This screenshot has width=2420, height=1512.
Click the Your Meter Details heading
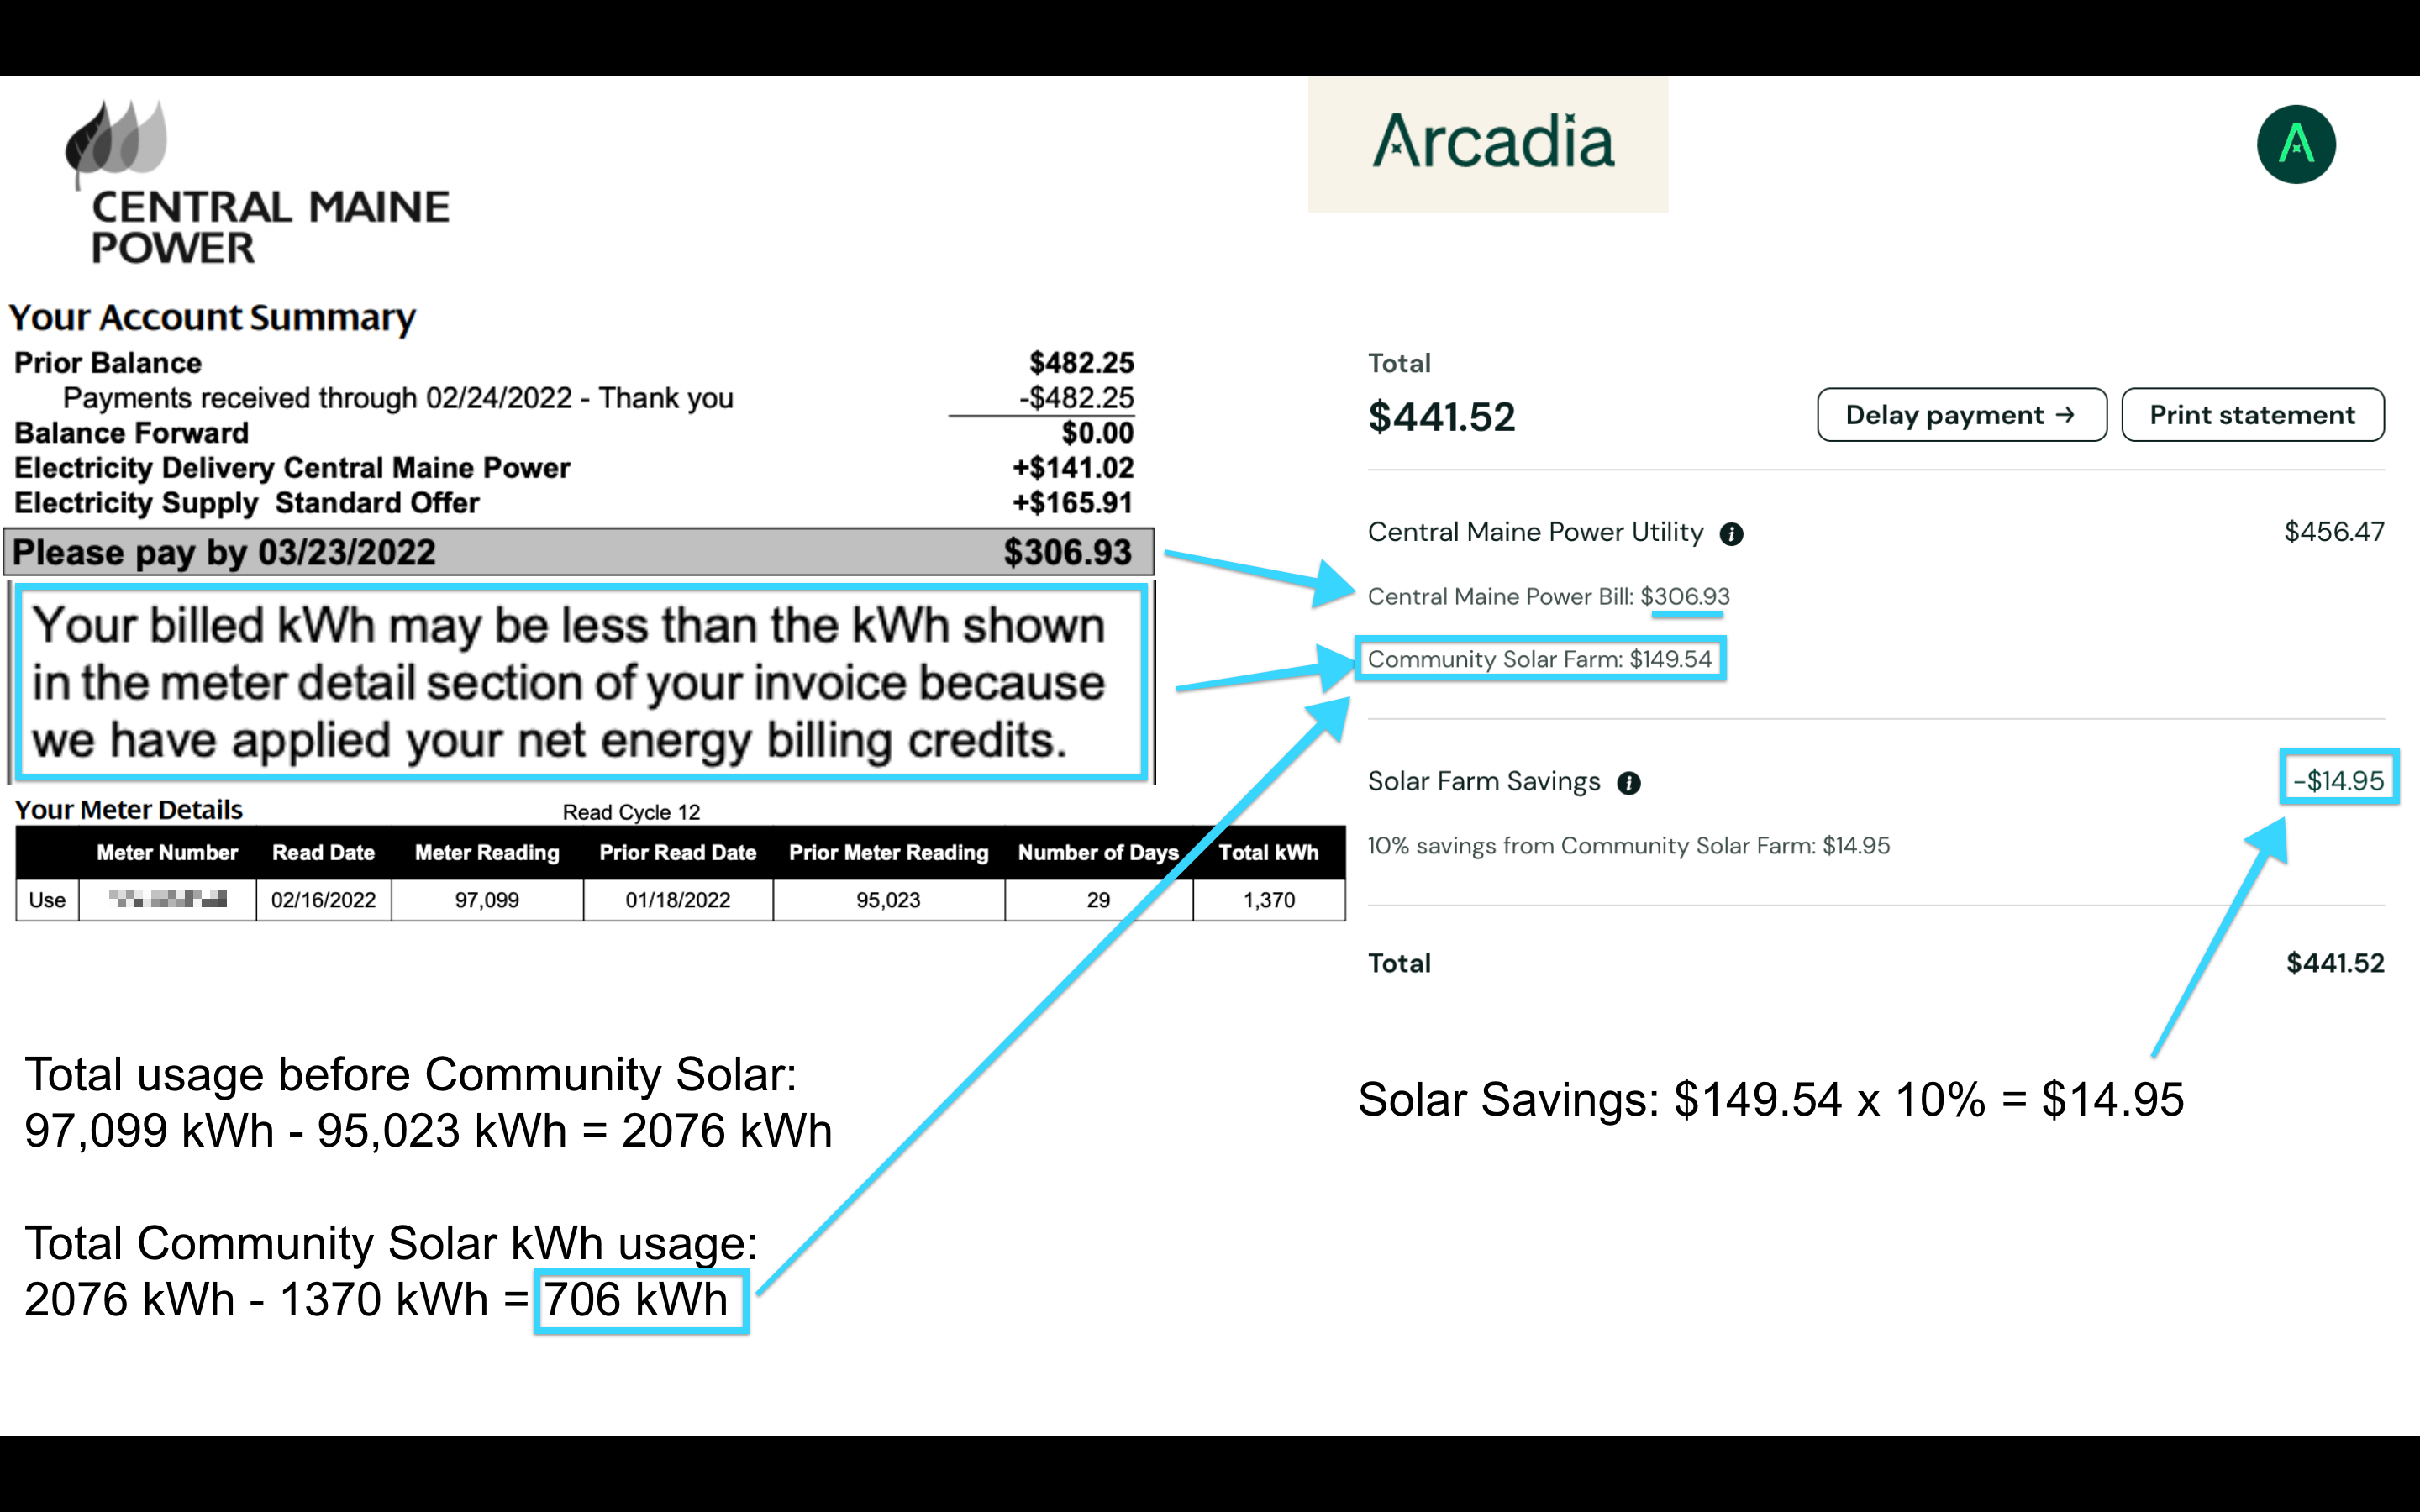point(129,810)
